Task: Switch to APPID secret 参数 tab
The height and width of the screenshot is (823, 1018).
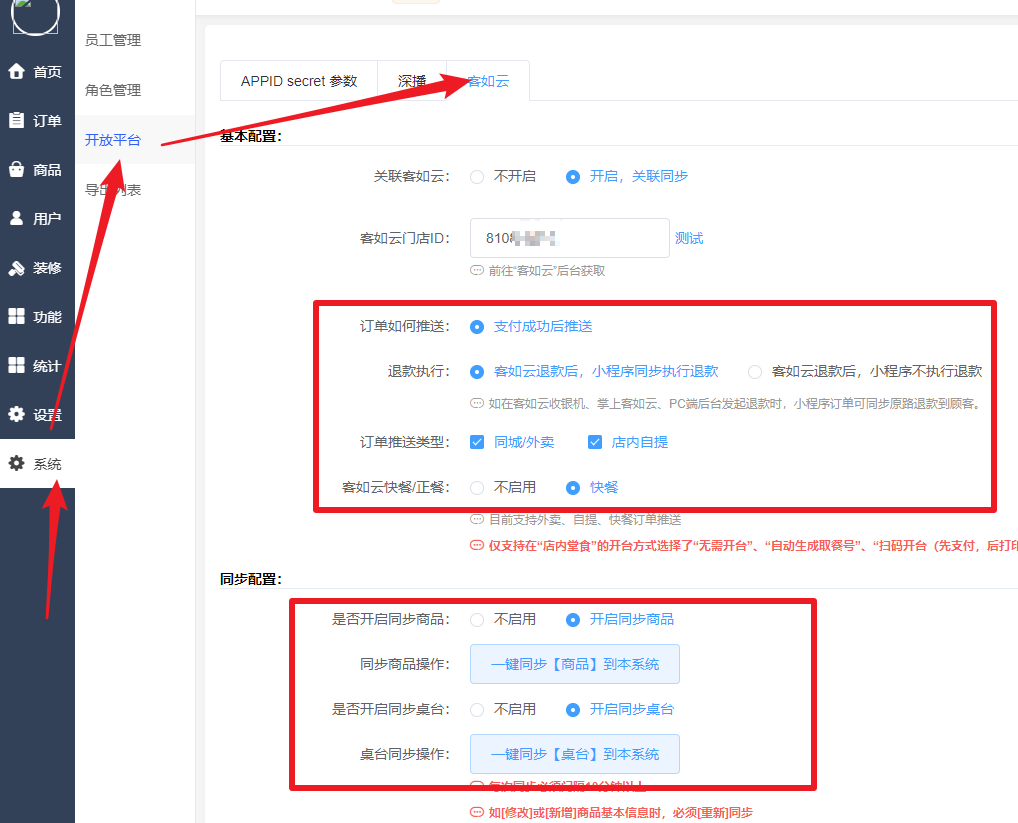Action: click(x=299, y=81)
